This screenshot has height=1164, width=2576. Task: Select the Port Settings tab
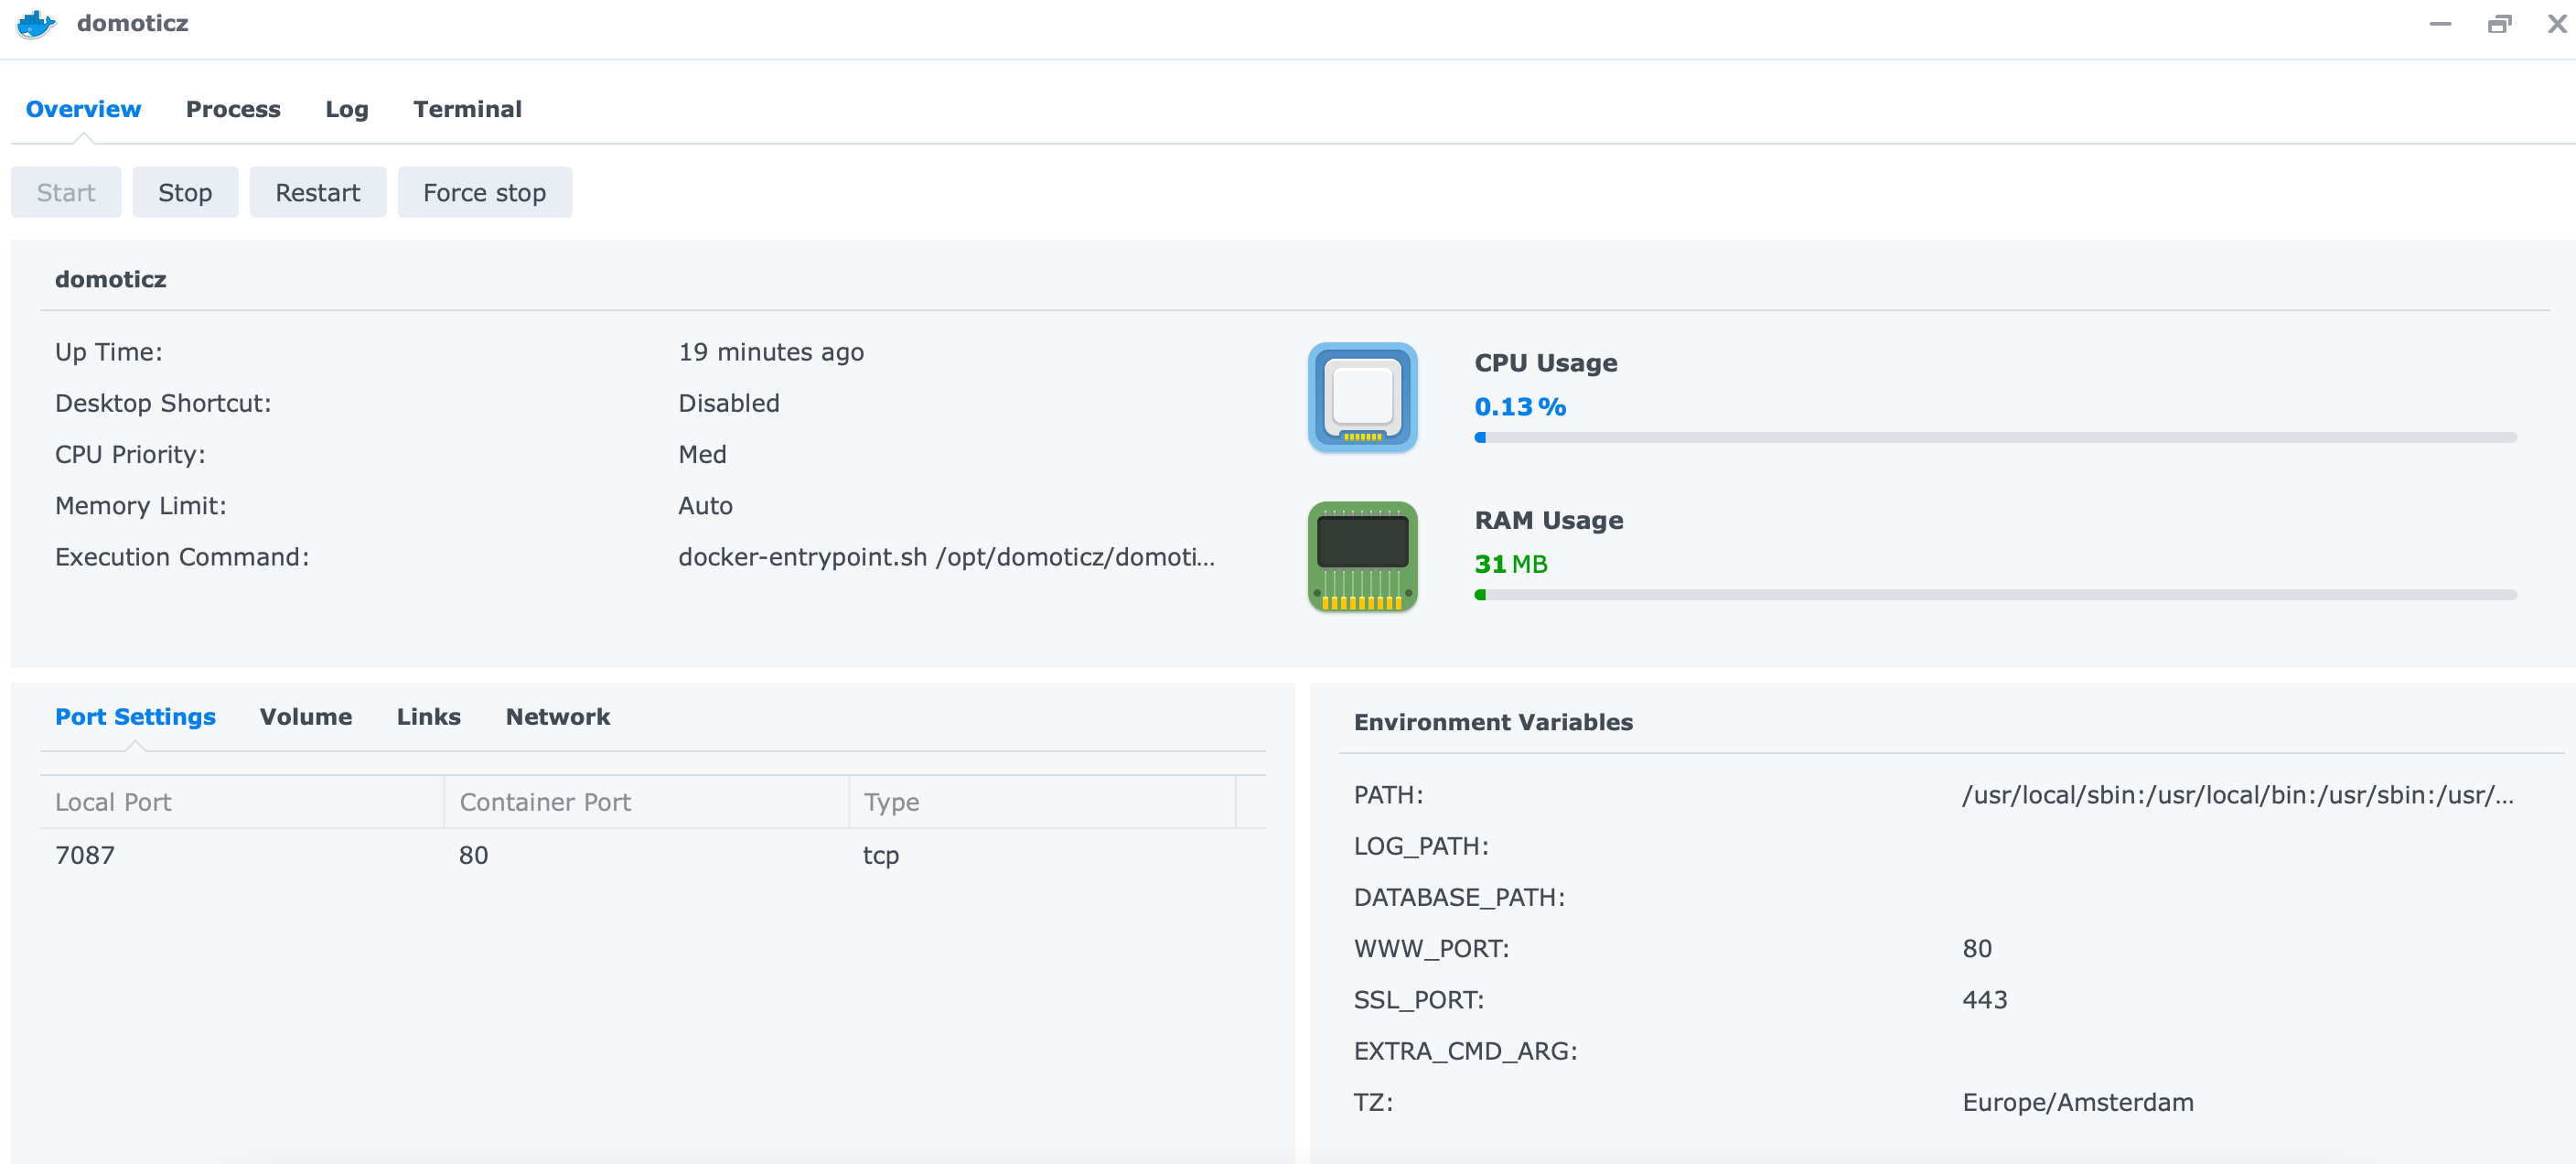tap(135, 716)
